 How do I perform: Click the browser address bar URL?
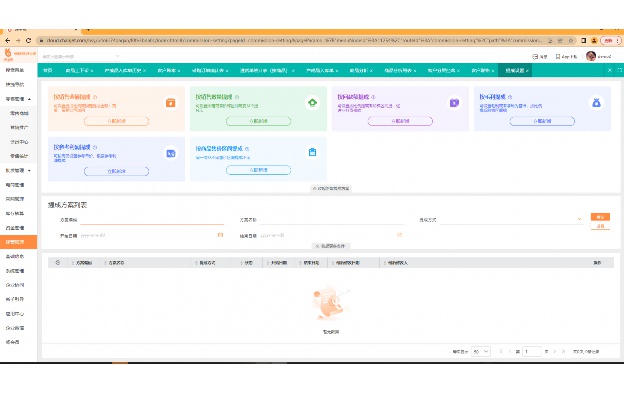294,40
